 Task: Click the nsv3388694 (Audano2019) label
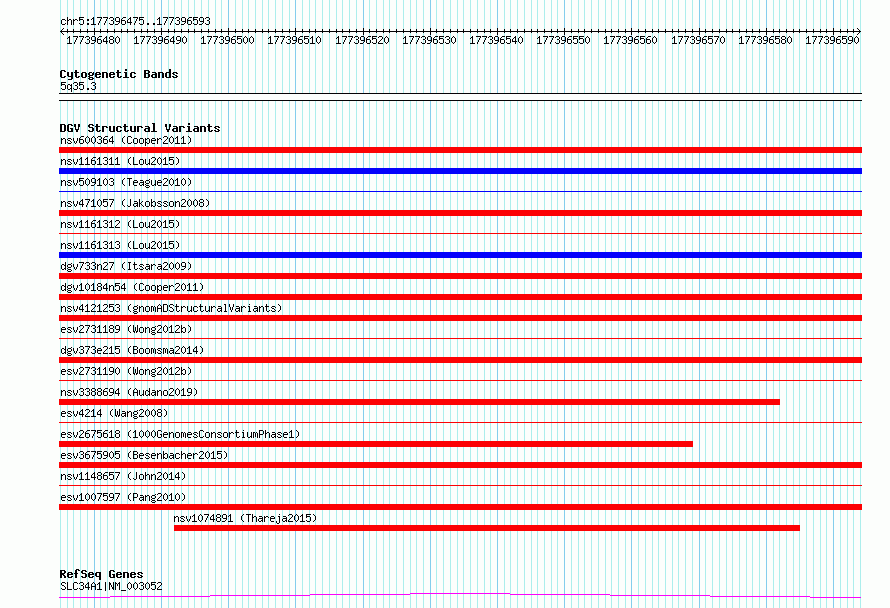pyautogui.click(x=129, y=392)
